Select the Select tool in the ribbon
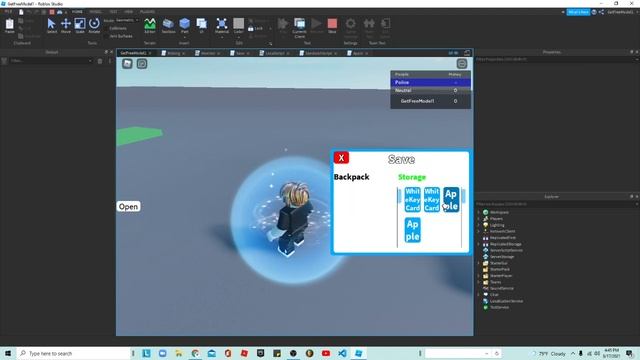The height and width of the screenshot is (360, 640). click(51, 26)
